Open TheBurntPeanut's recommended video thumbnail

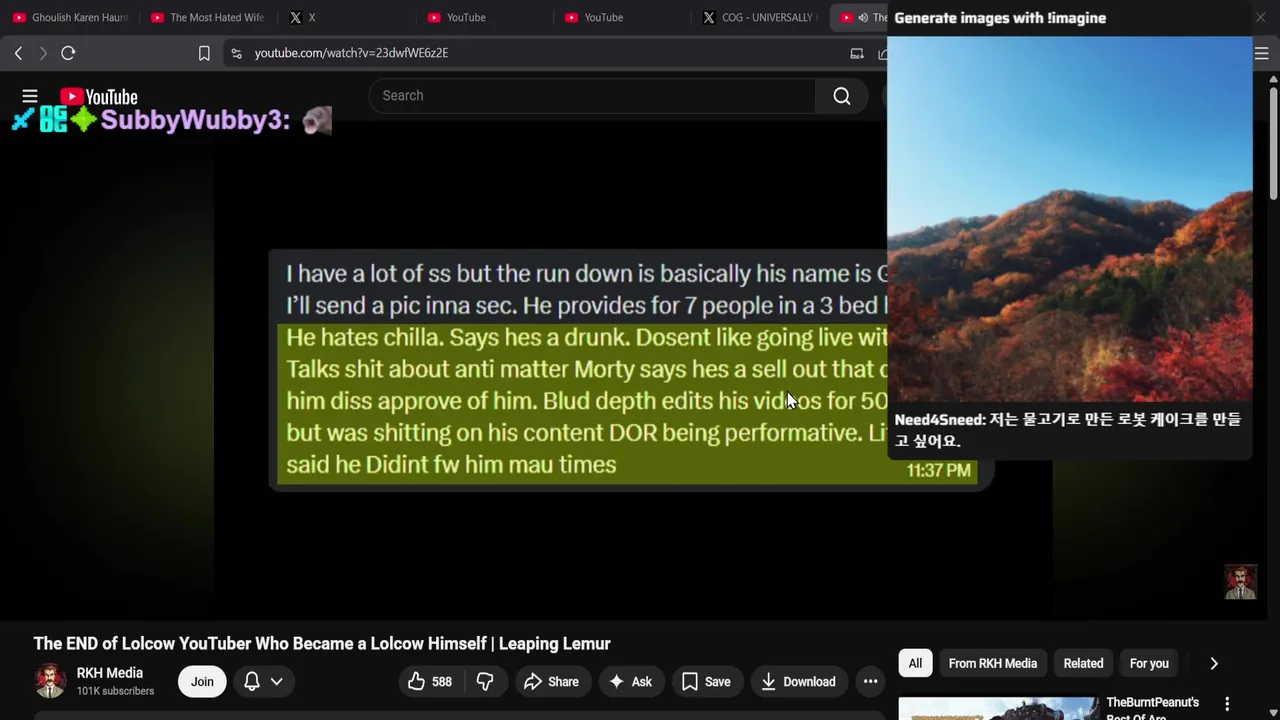(998, 709)
